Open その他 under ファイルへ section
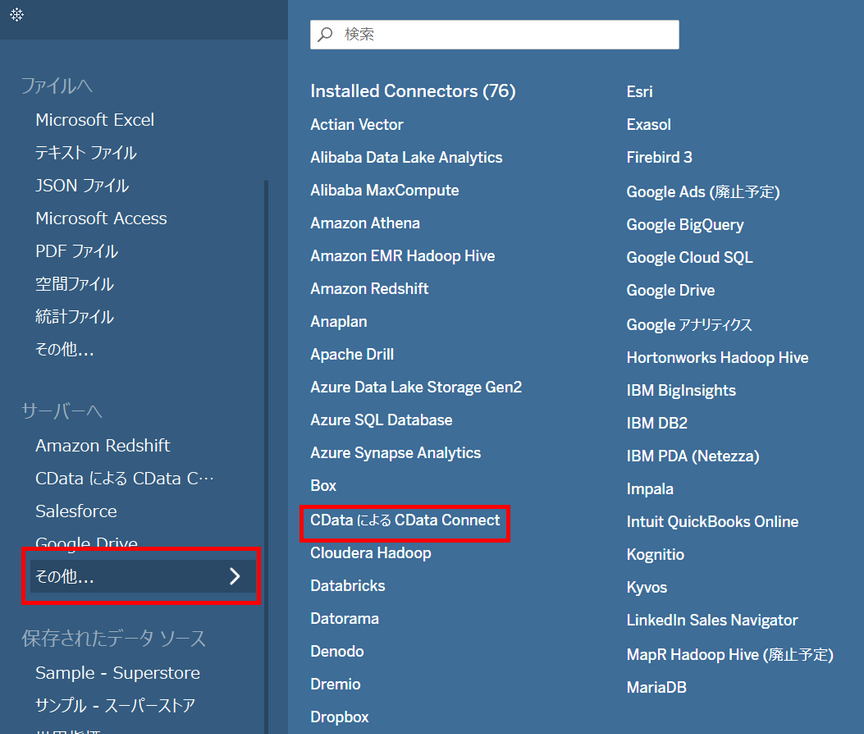 pos(64,349)
